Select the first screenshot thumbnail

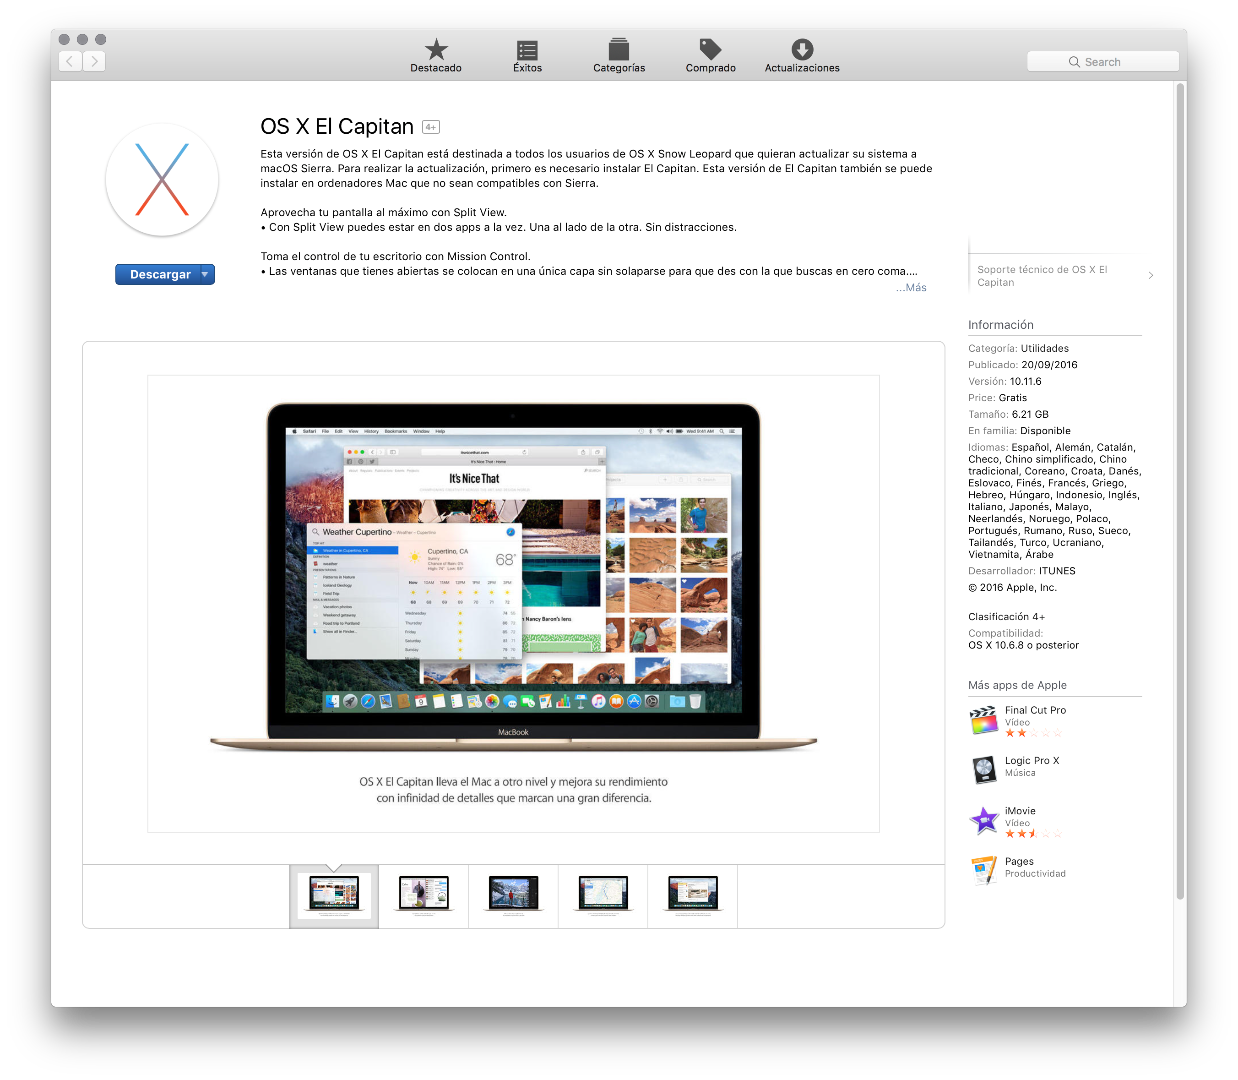coord(334,895)
